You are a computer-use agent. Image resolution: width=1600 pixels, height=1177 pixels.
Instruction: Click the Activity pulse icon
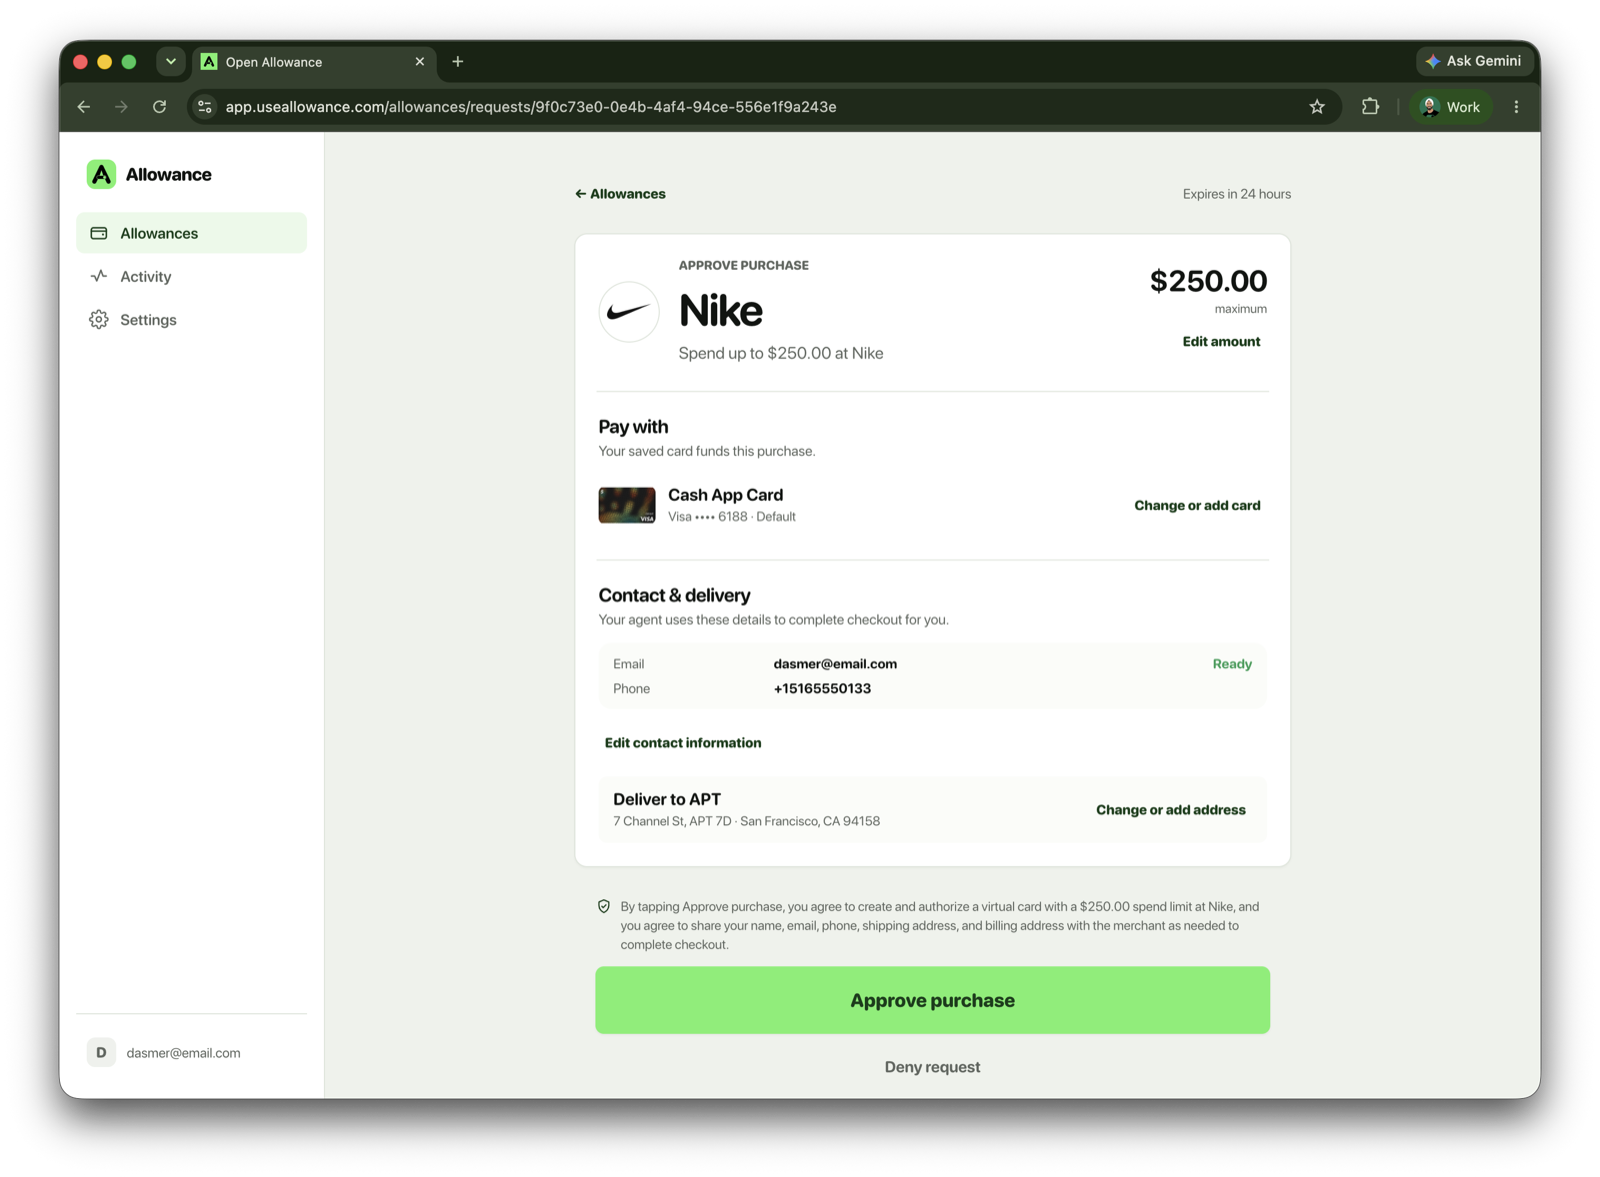coord(99,276)
